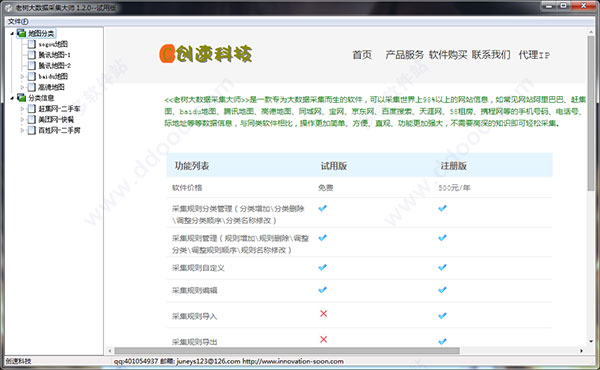600x370 pixels.
Task: Click the horizontal scrollbar thumb
Action: 287,350
